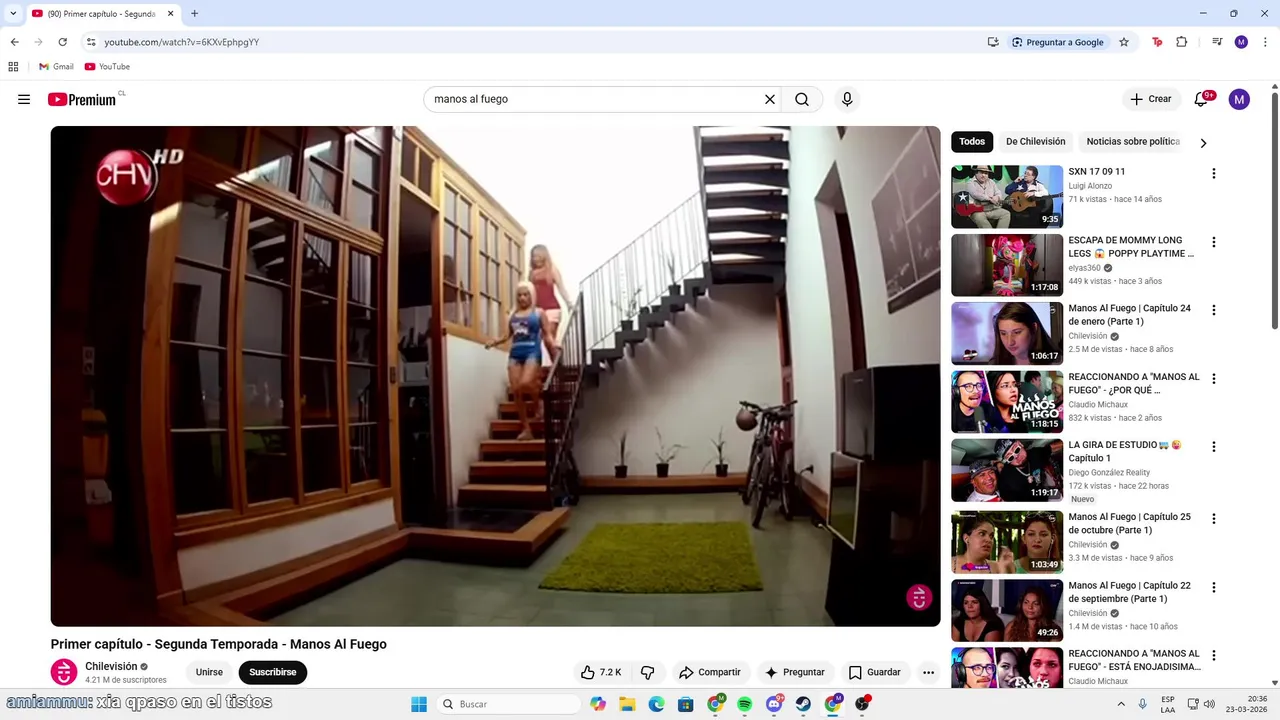1280x720 pixels.
Task: Click the Compartir button
Action: coord(710,672)
